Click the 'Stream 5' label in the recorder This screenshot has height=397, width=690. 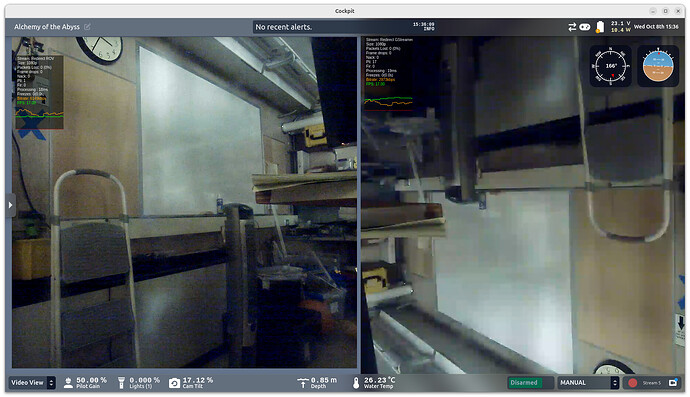coord(652,383)
